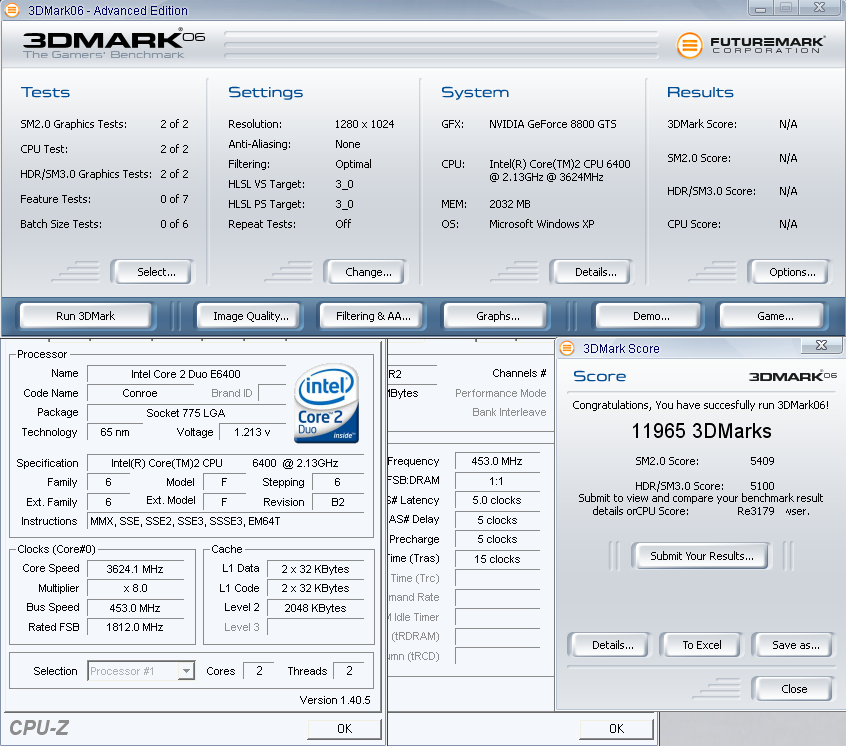This screenshot has height=746, width=846.
Task: Click the FSB:DRAM ratio '1:1'
Action: [497, 481]
